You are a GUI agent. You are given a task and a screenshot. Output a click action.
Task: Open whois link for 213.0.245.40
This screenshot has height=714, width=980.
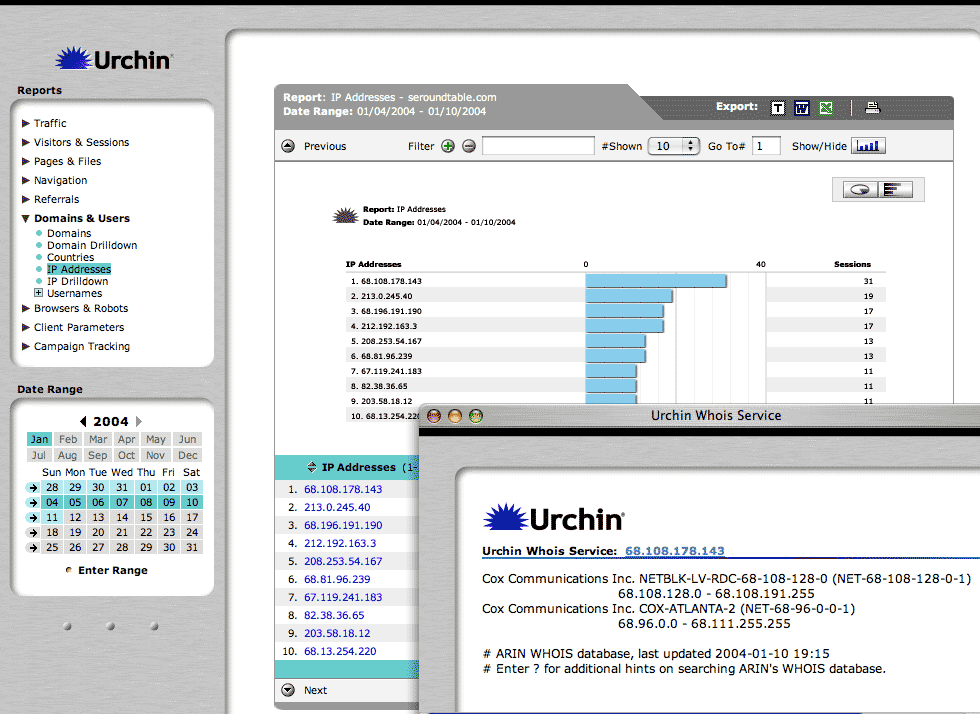pyautogui.click(x=337, y=507)
